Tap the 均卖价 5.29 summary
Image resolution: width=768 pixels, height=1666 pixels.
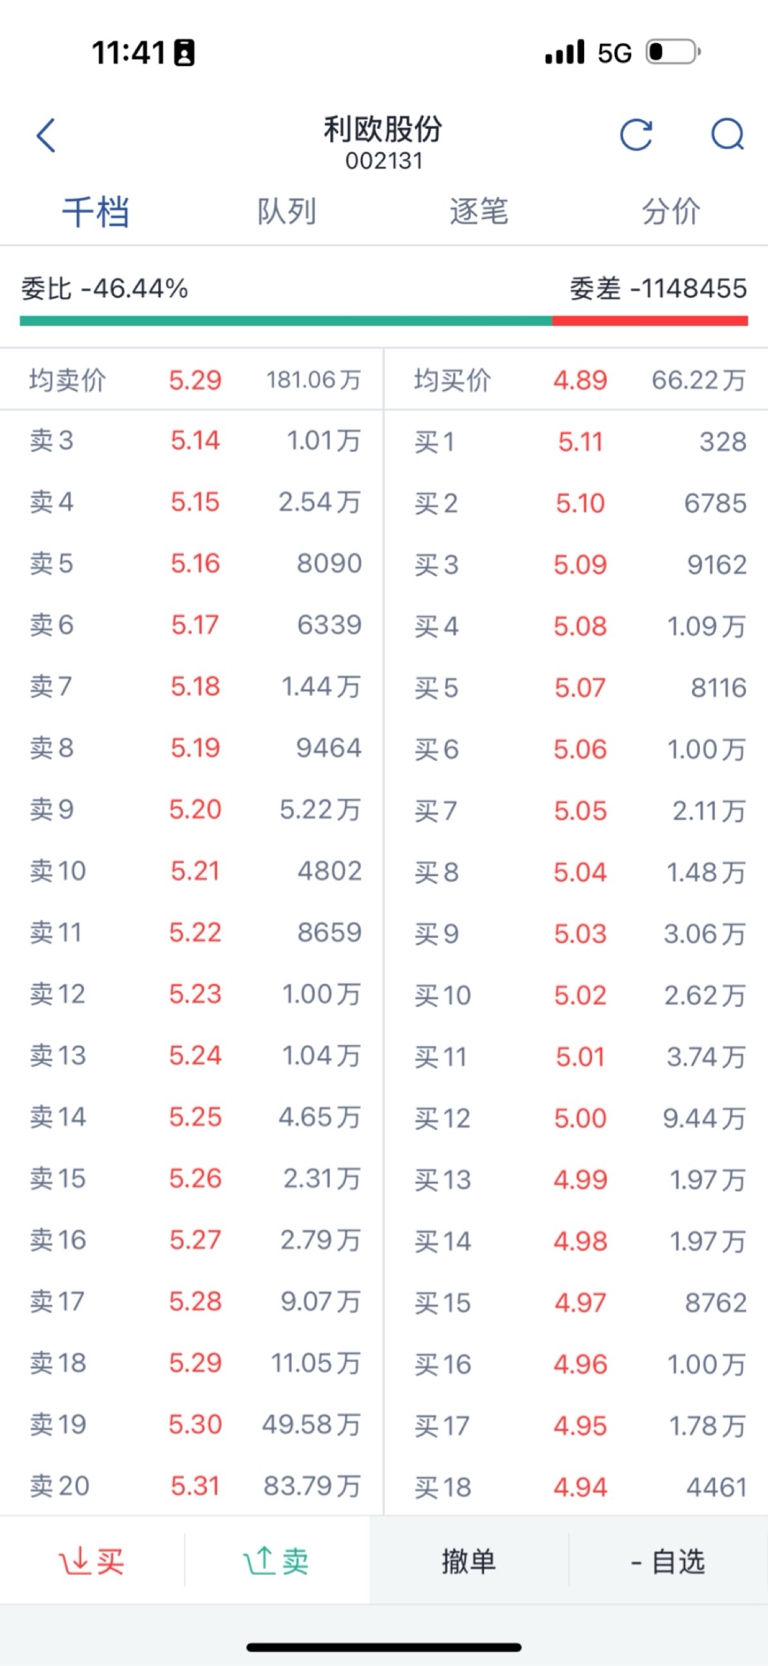coord(192,380)
